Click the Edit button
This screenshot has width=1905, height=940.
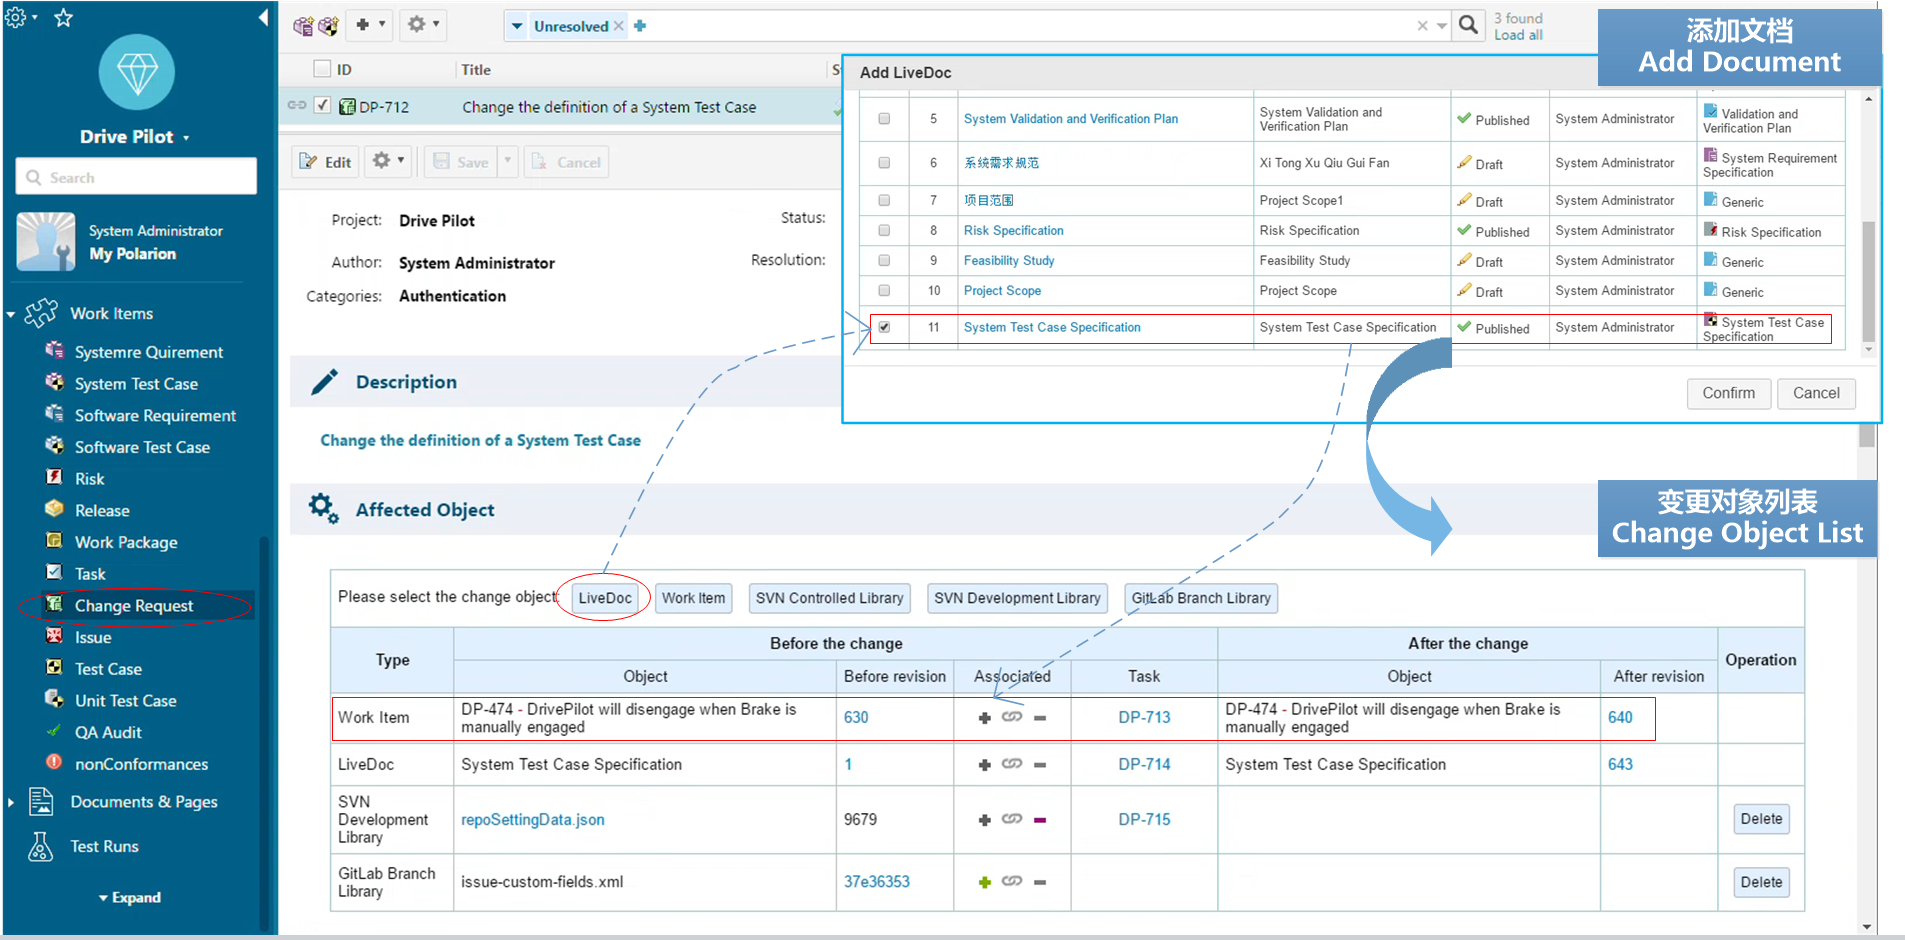[x=326, y=162]
